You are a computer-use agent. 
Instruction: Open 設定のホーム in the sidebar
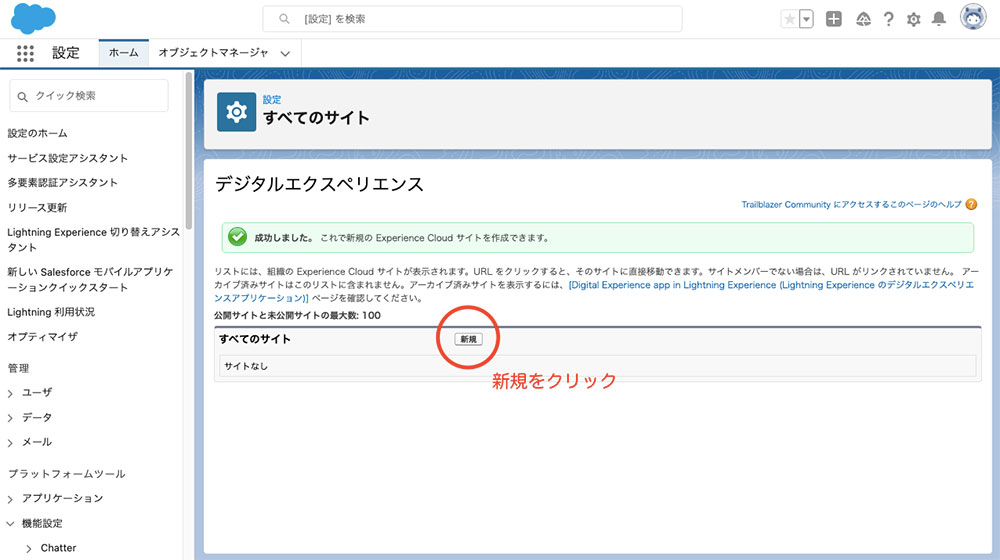(38, 133)
